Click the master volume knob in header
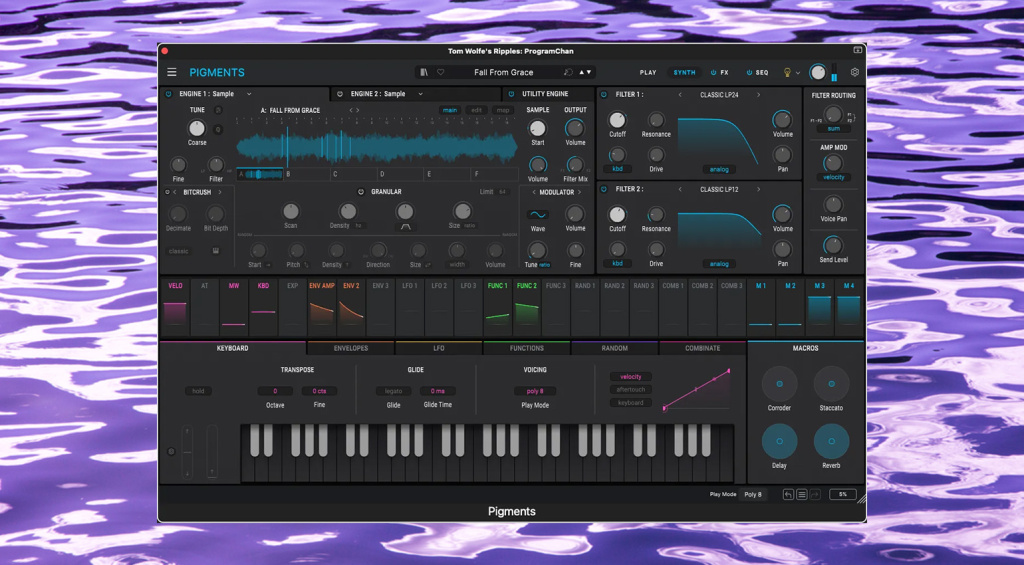The height and width of the screenshot is (565, 1024). [x=818, y=73]
